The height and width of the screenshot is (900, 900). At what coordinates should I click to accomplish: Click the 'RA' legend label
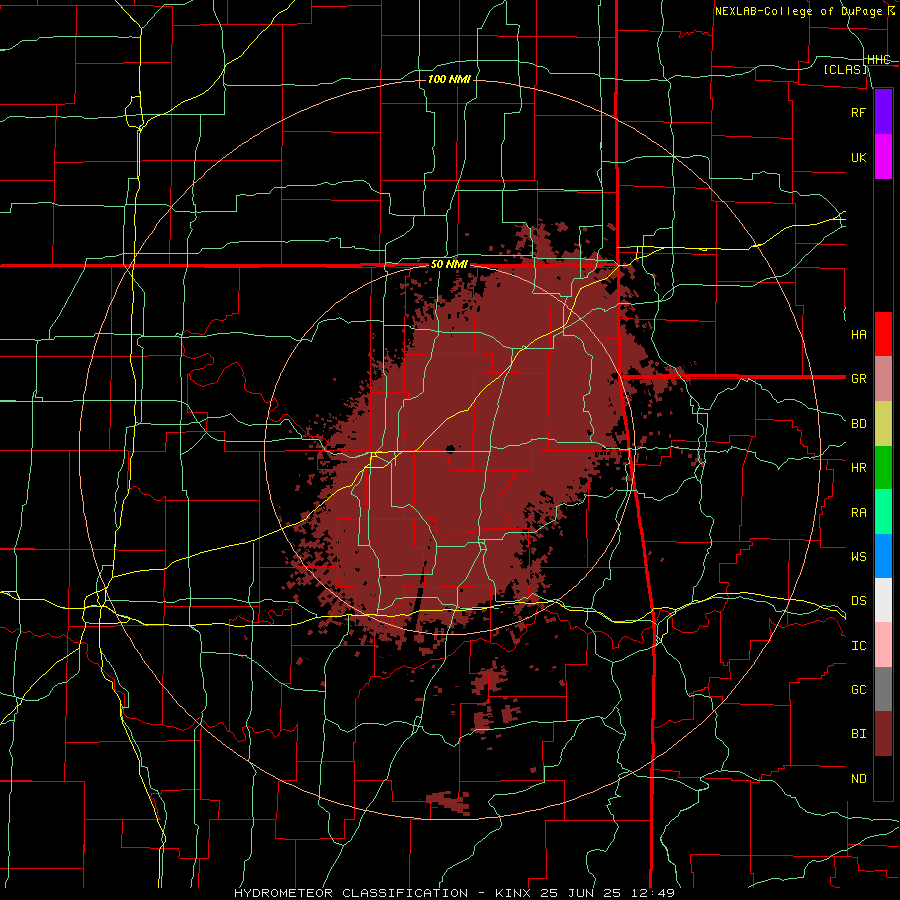[858, 513]
